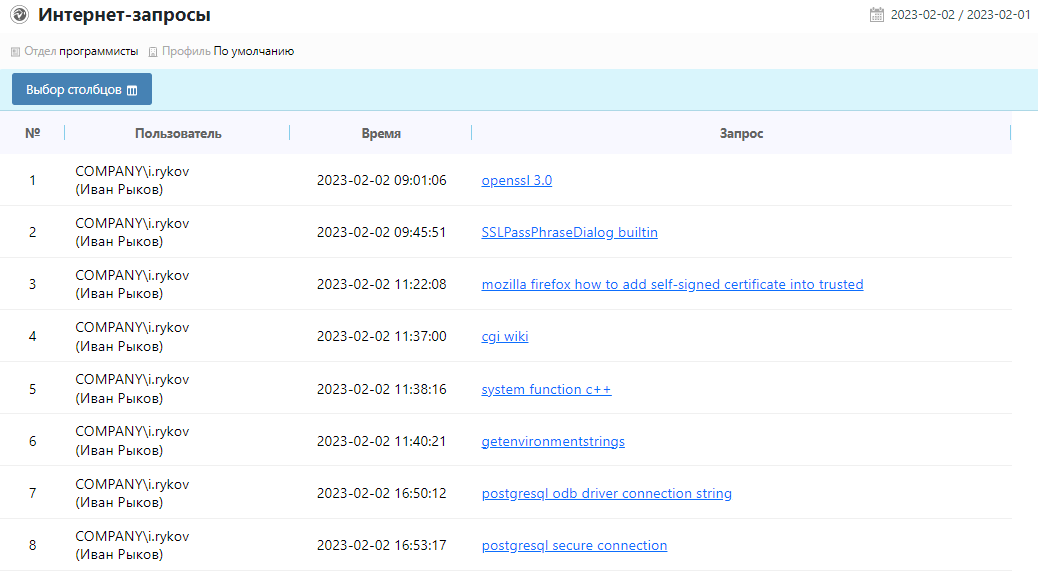Image resolution: width=1038 pixels, height=584 pixels.
Task: Open the SSLPassPhraseDialog builtin query link
Action: pos(569,233)
